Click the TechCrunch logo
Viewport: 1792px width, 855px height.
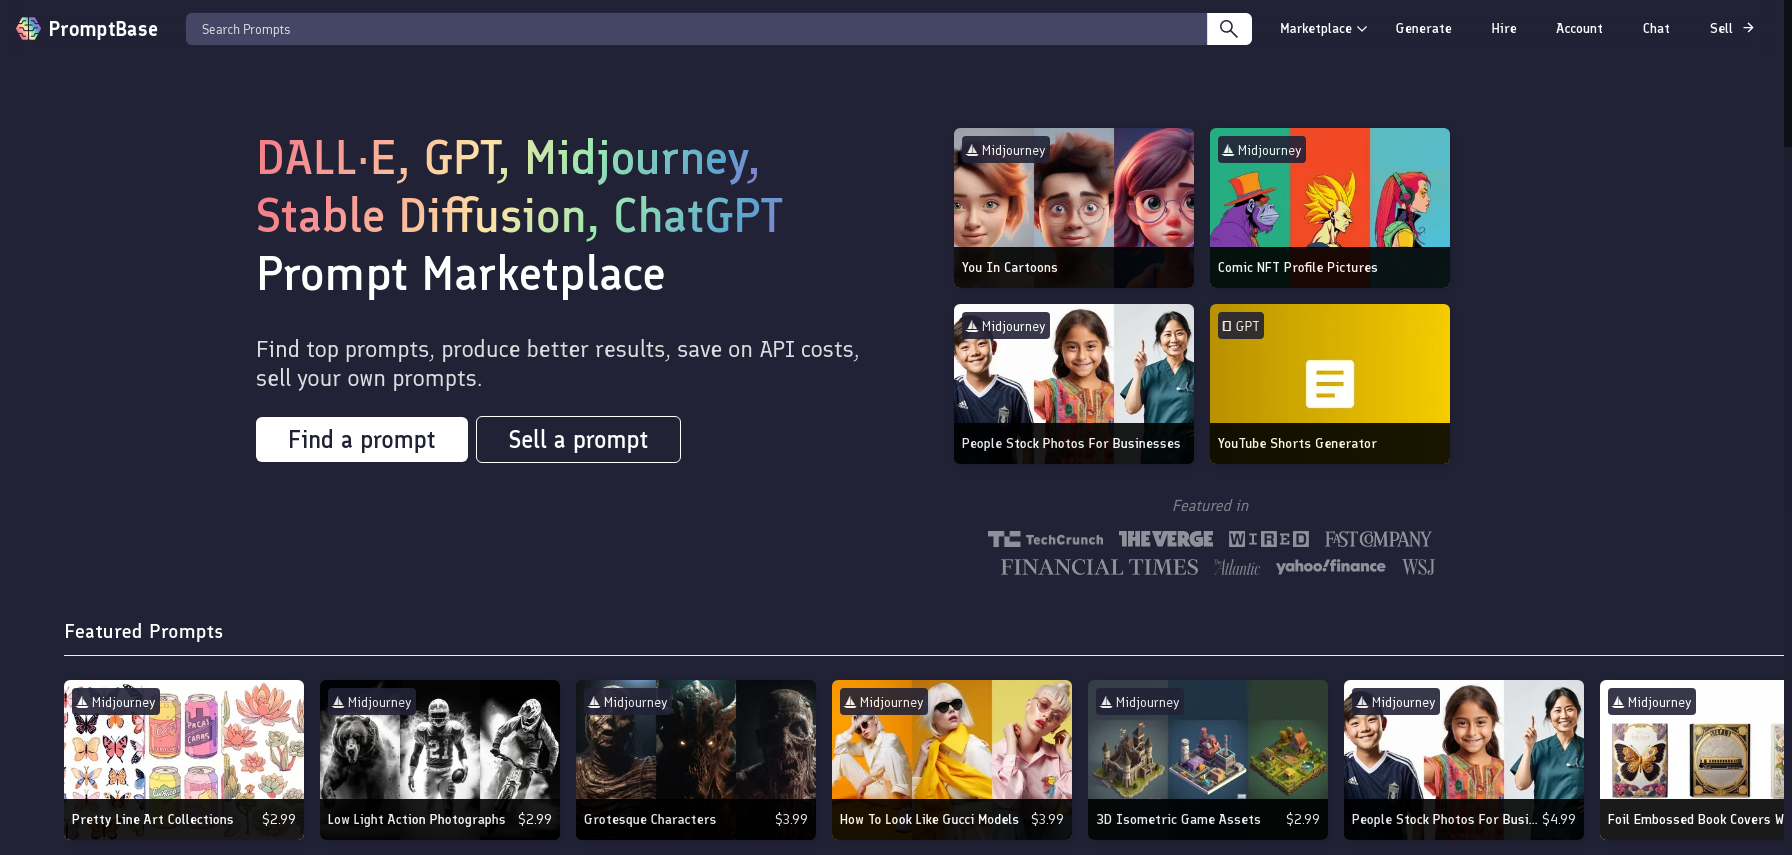tap(1046, 539)
